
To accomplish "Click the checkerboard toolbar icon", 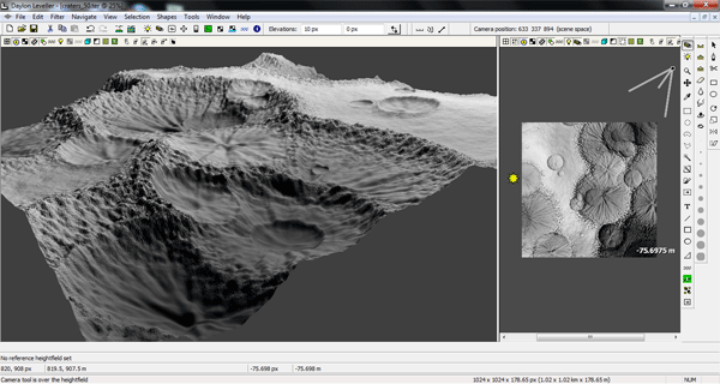I will (220, 29).
